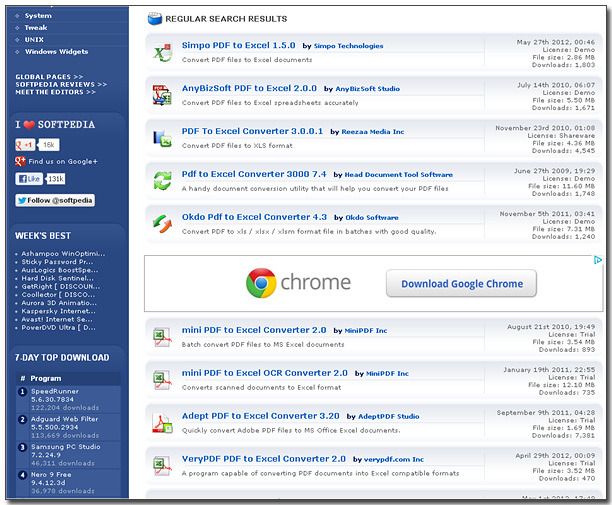Open Aurora 3D Animatio... in Week's Best

tap(59, 303)
